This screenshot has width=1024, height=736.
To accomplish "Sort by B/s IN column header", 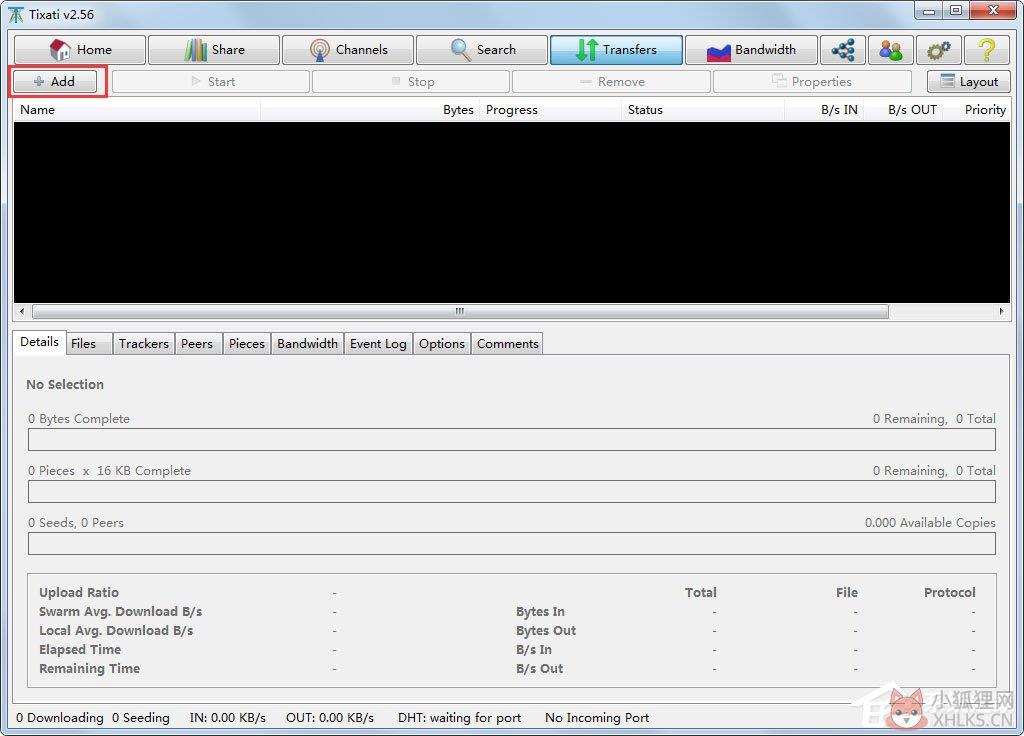I will [x=824, y=110].
